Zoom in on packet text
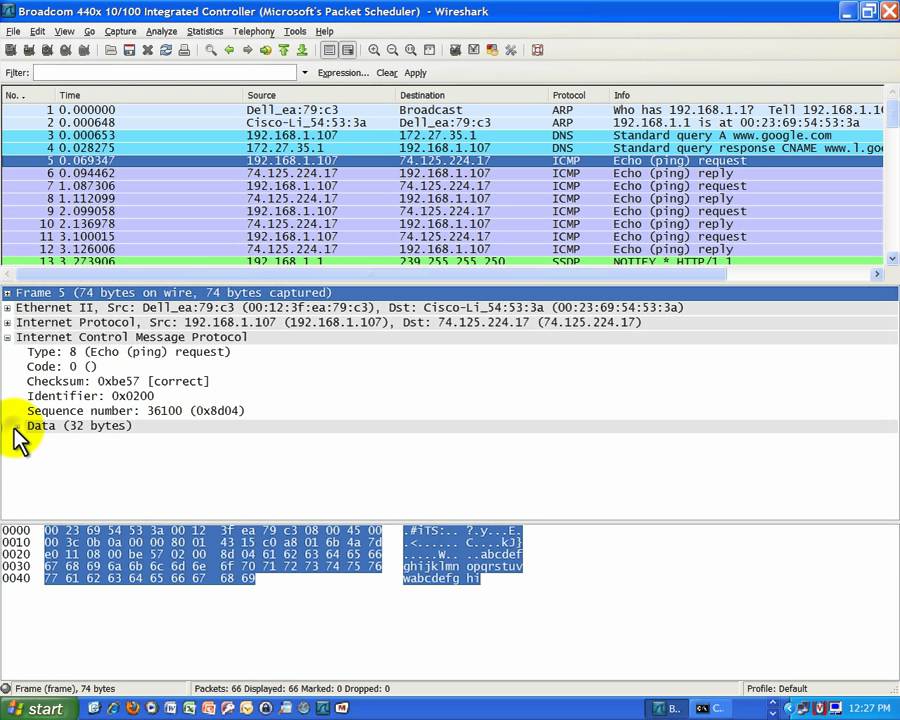Screen dimensions: 900x720 coord(374,51)
